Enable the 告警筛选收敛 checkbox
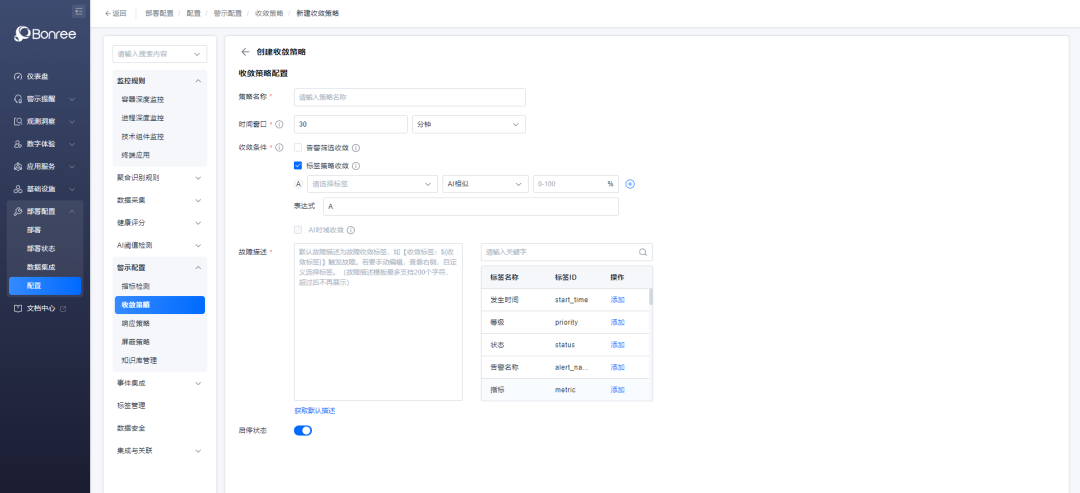 point(298,147)
